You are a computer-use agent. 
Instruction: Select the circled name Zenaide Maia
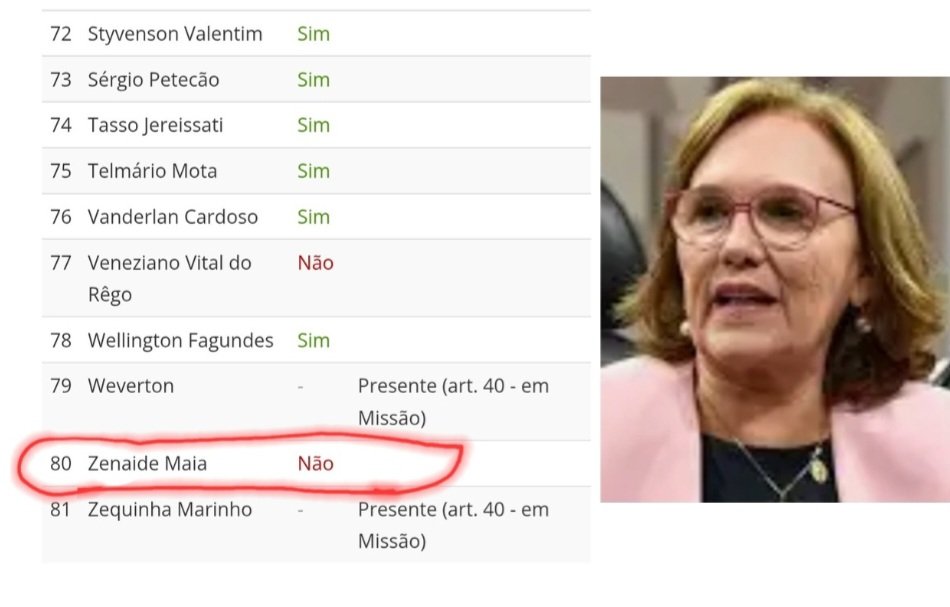[147, 463]
